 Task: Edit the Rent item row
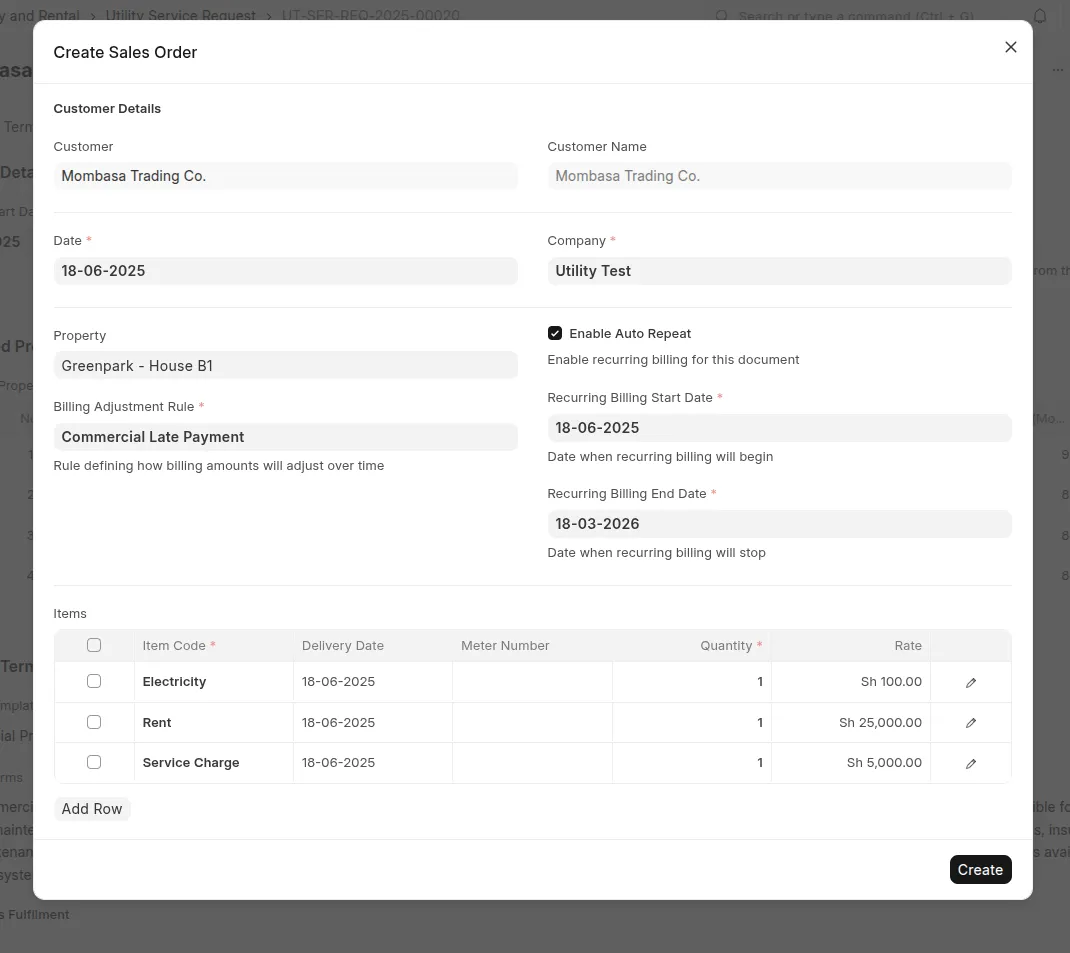[970, 722]
